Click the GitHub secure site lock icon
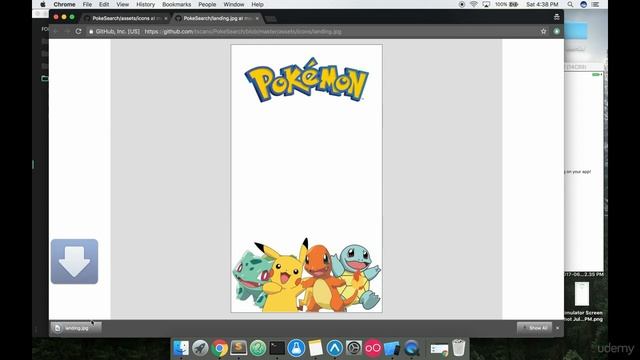This screenshot has width=640, height=360. tap(91, 31)
